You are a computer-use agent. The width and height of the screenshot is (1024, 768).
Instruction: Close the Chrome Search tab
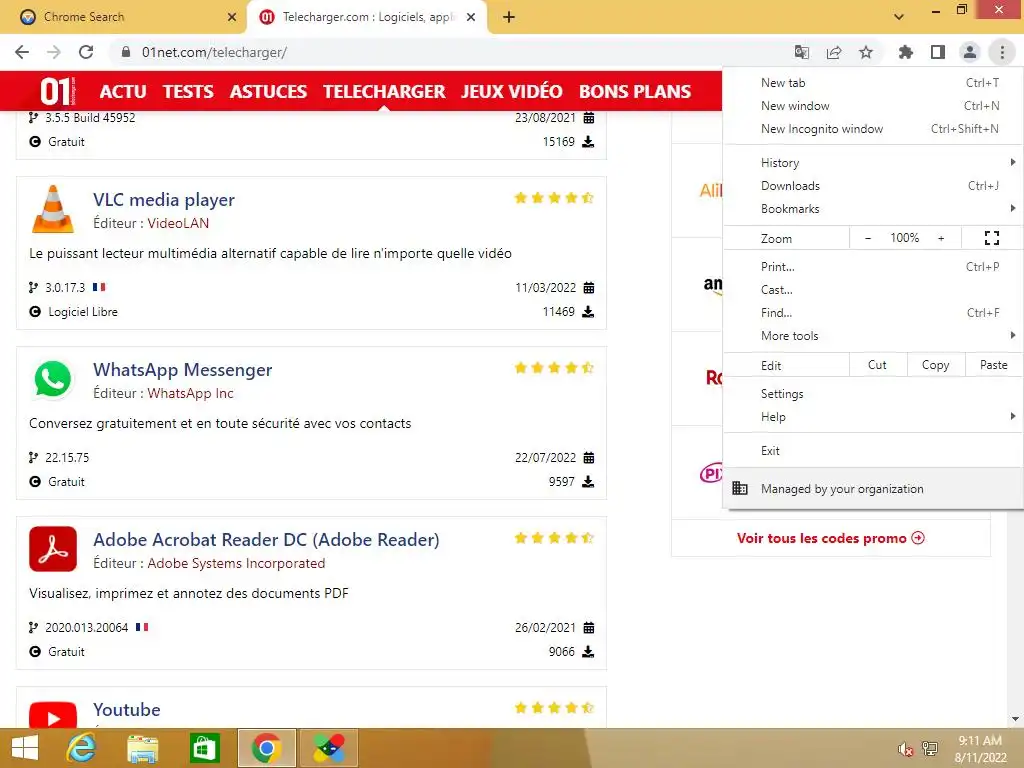(x=232, y=17)
